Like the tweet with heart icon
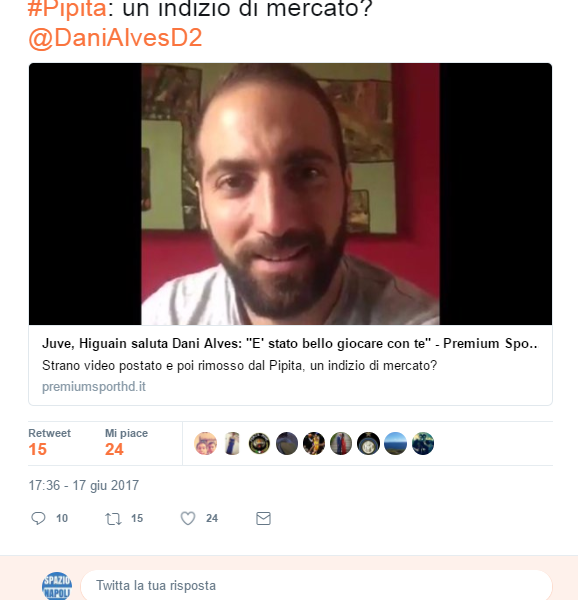 pyautogui.click(x=188, y=518)
